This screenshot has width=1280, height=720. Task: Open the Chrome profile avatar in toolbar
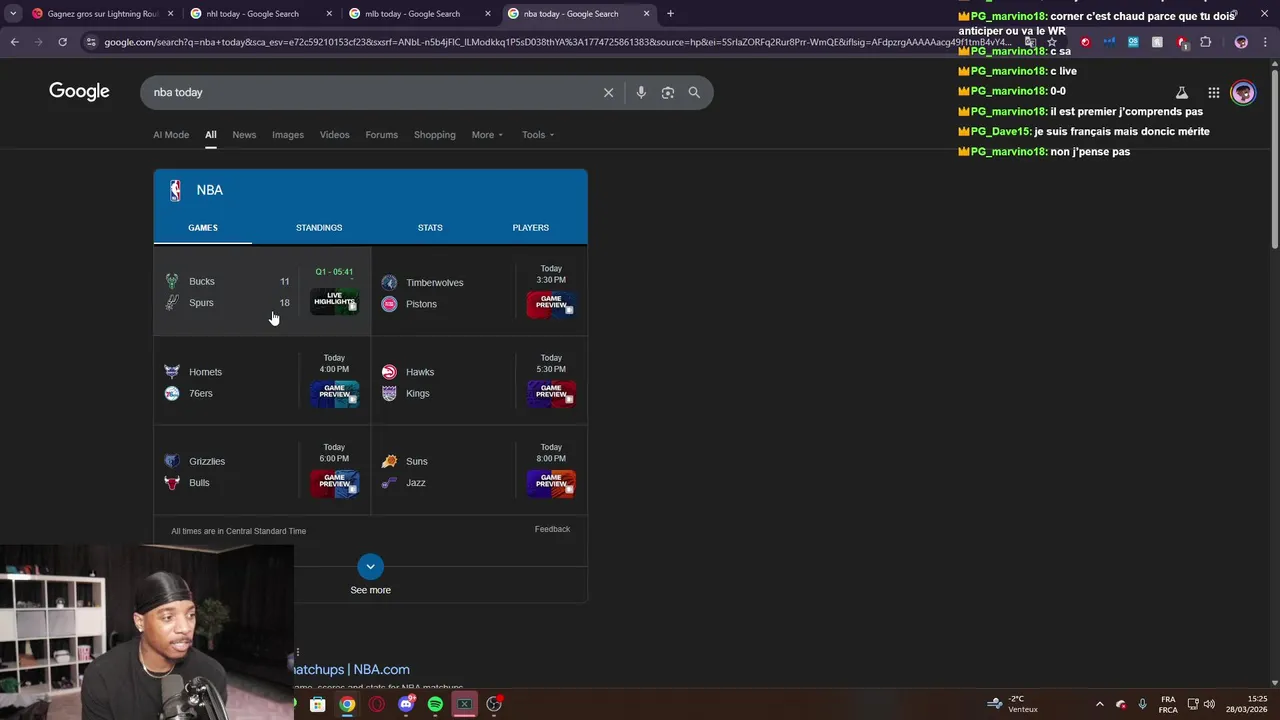(1241, 42)
